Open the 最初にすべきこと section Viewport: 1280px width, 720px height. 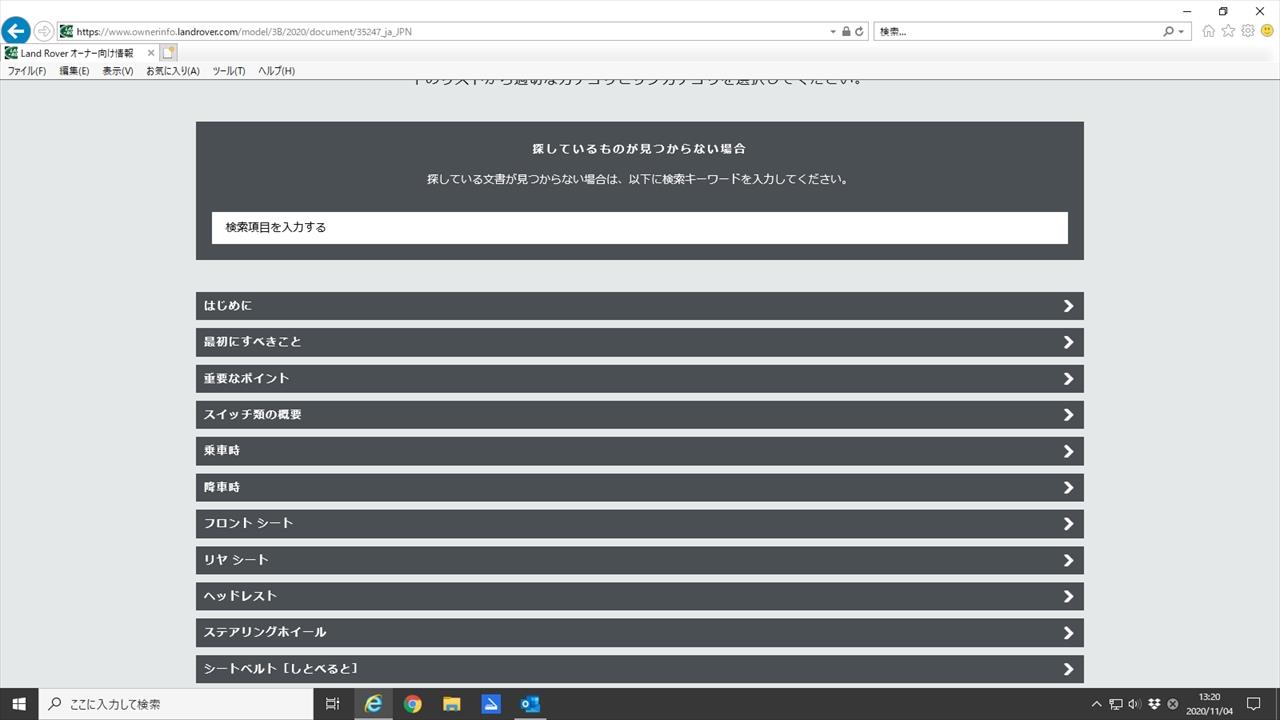pos(640,342)
